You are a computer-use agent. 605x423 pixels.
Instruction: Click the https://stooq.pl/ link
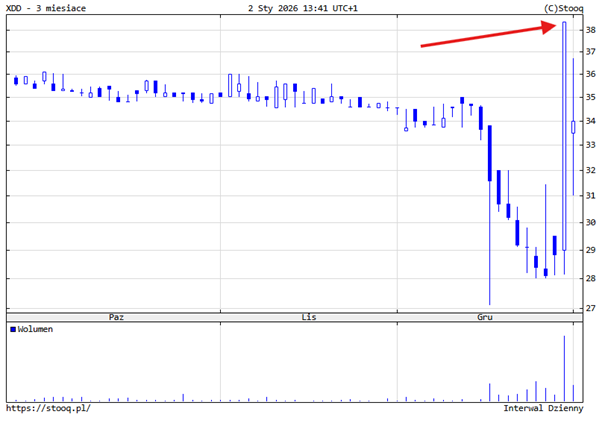point(48,408)
